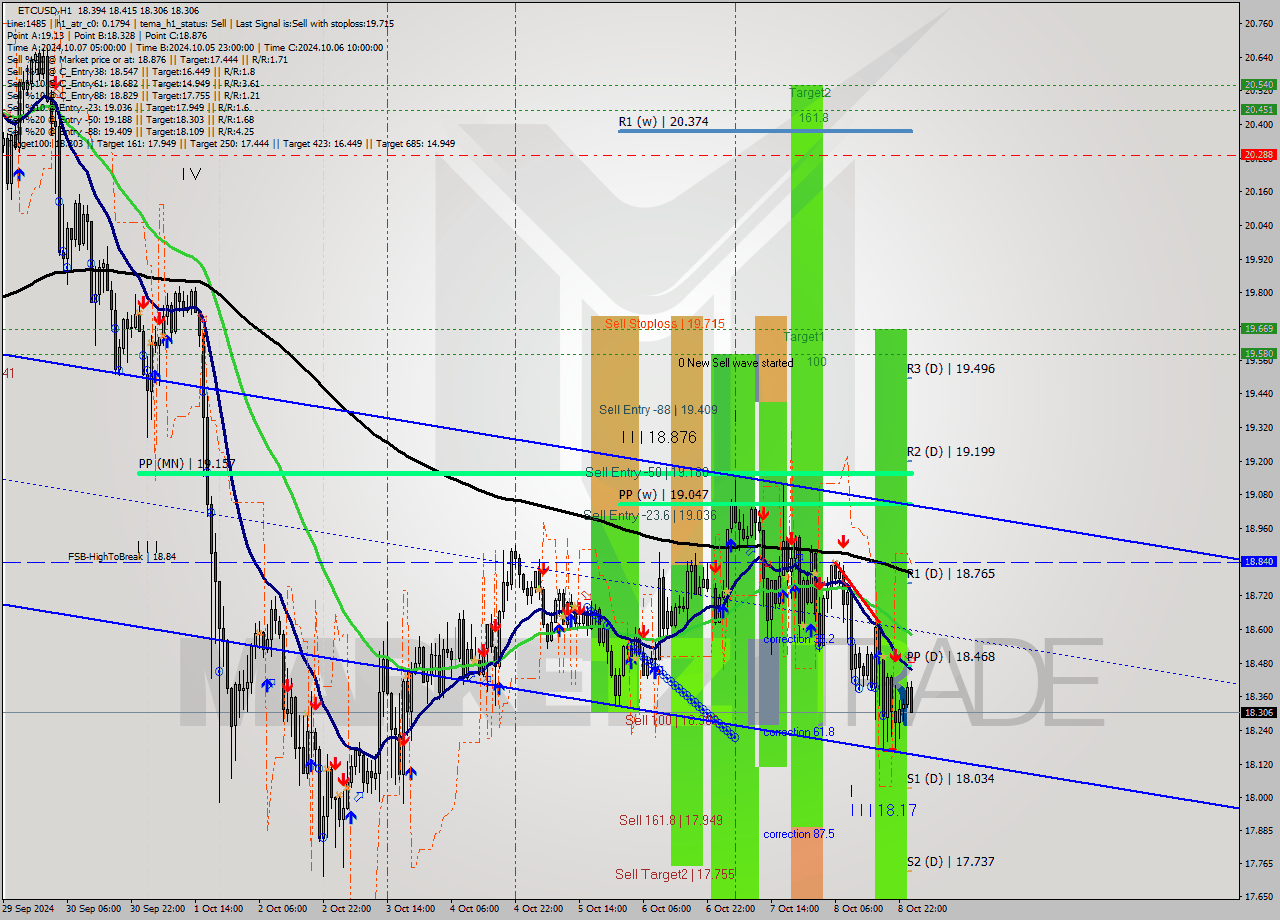
Task: Click the 'Target 423: 16.449' text
Action: click(x=325, y=143)
